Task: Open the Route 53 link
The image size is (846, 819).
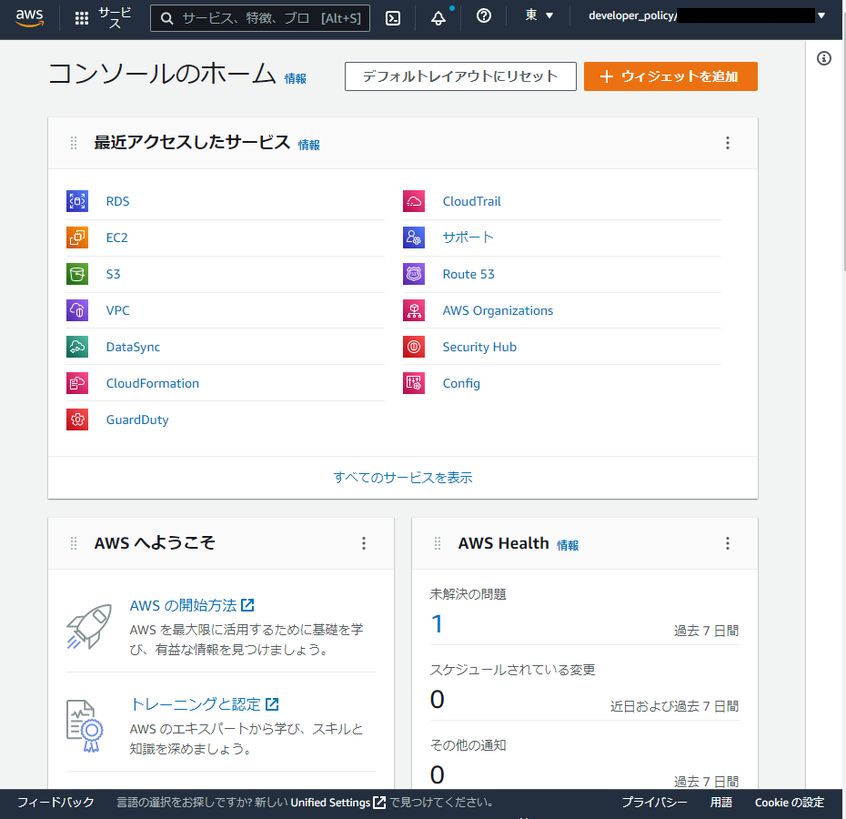Action: pyautogui.click(x=468, y=274)
